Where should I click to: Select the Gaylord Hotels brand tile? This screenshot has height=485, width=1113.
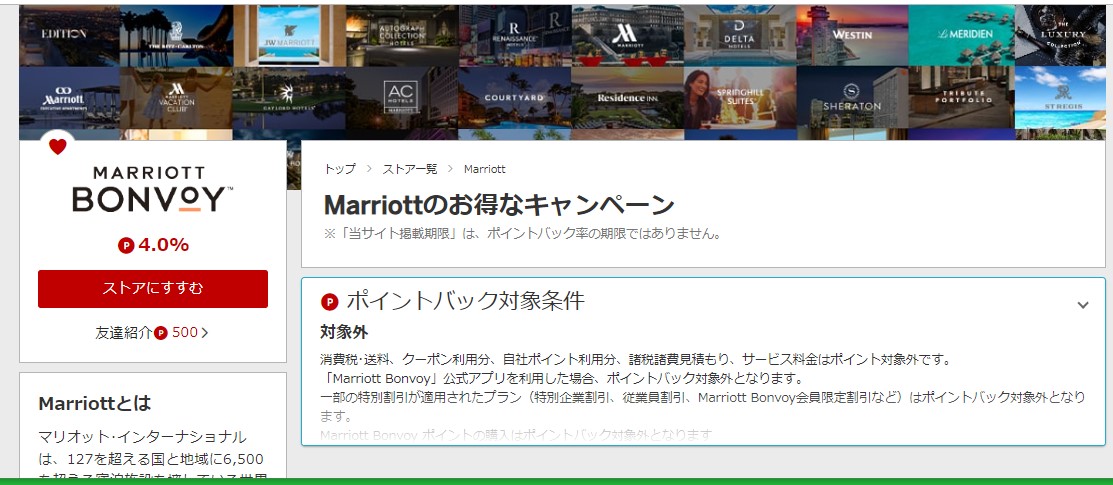click(289, 98)
